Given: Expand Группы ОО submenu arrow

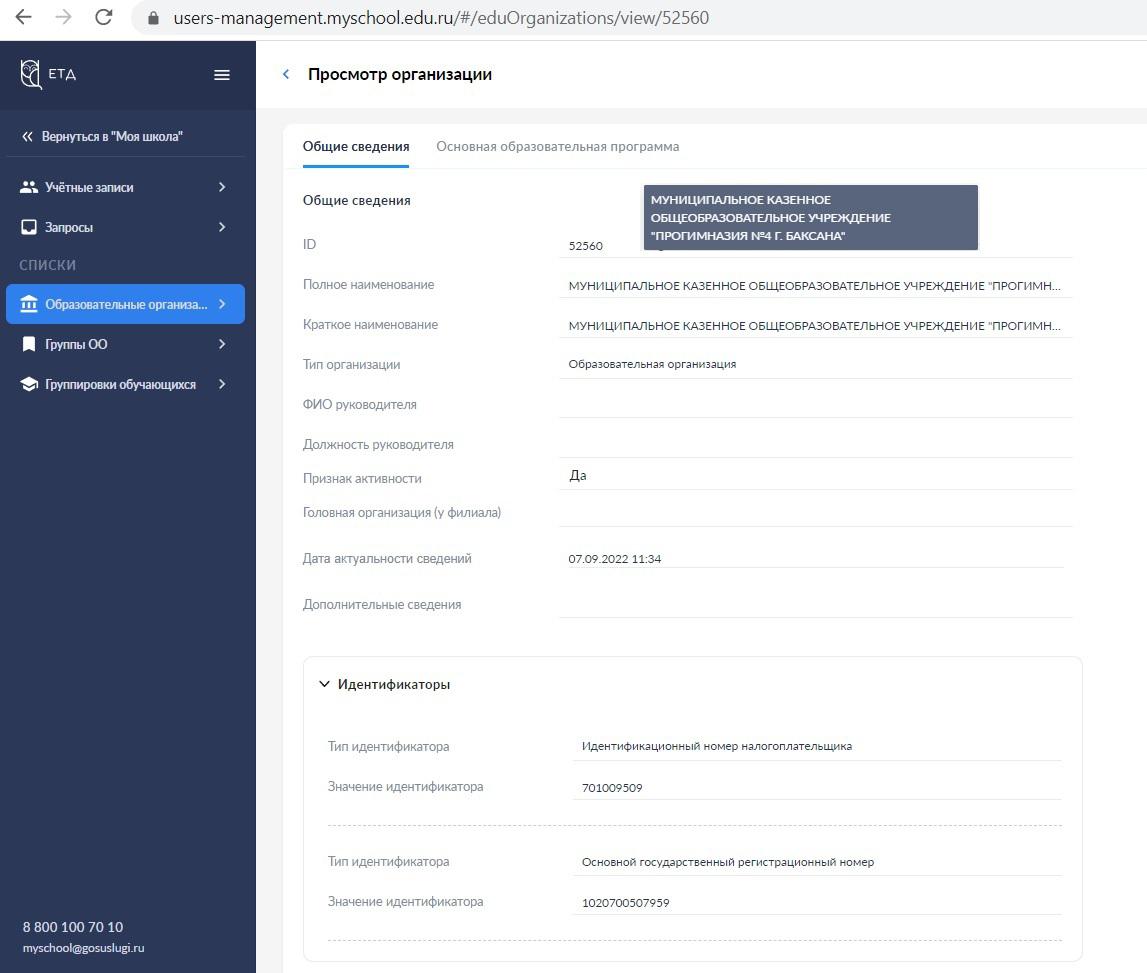Looking at the screenshot, I should [222, 344].
